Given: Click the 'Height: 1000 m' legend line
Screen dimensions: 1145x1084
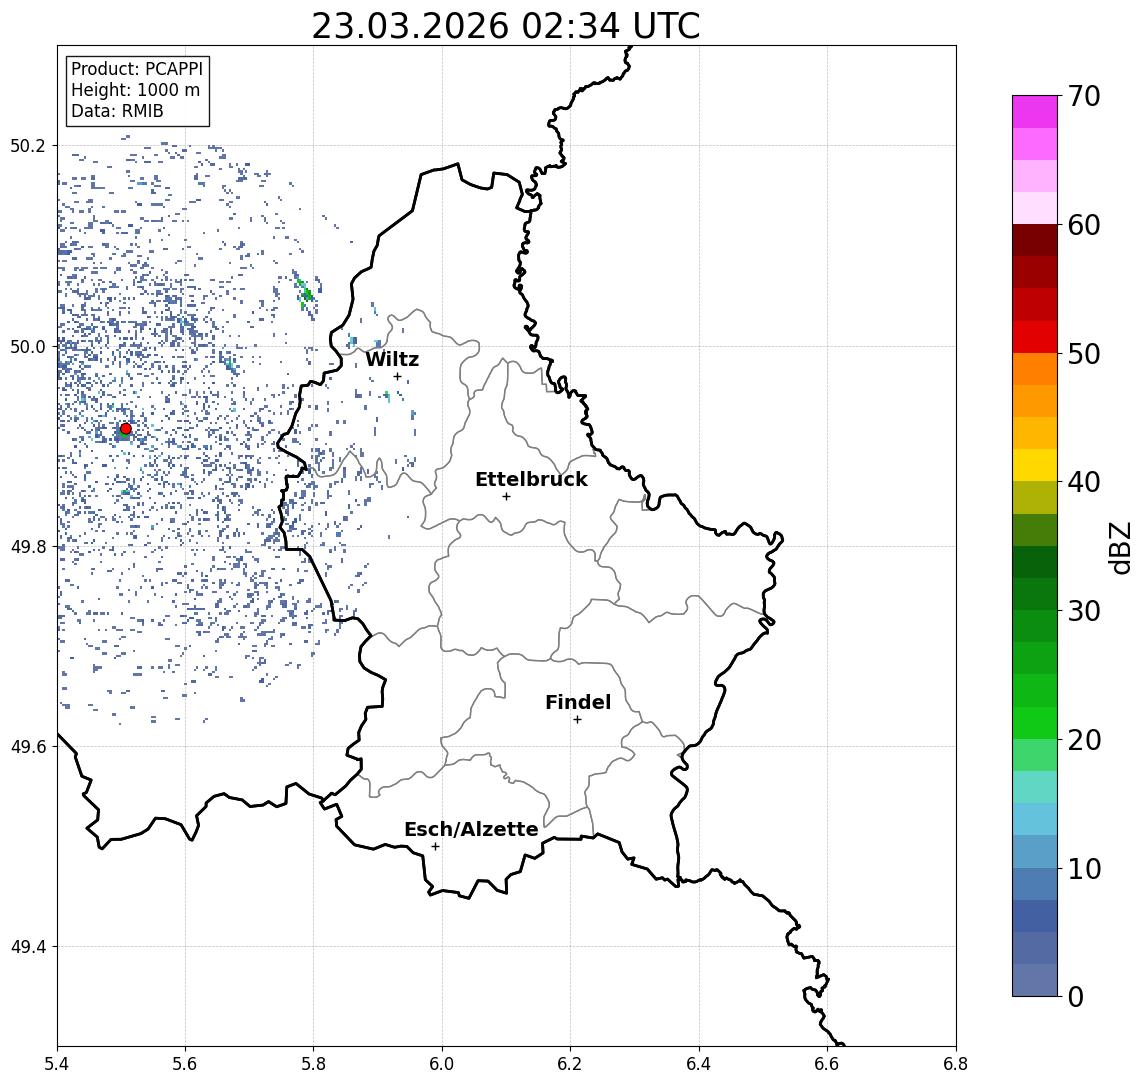Looking at the screenshot, I should pyautogui.click(x=135, y=90).
